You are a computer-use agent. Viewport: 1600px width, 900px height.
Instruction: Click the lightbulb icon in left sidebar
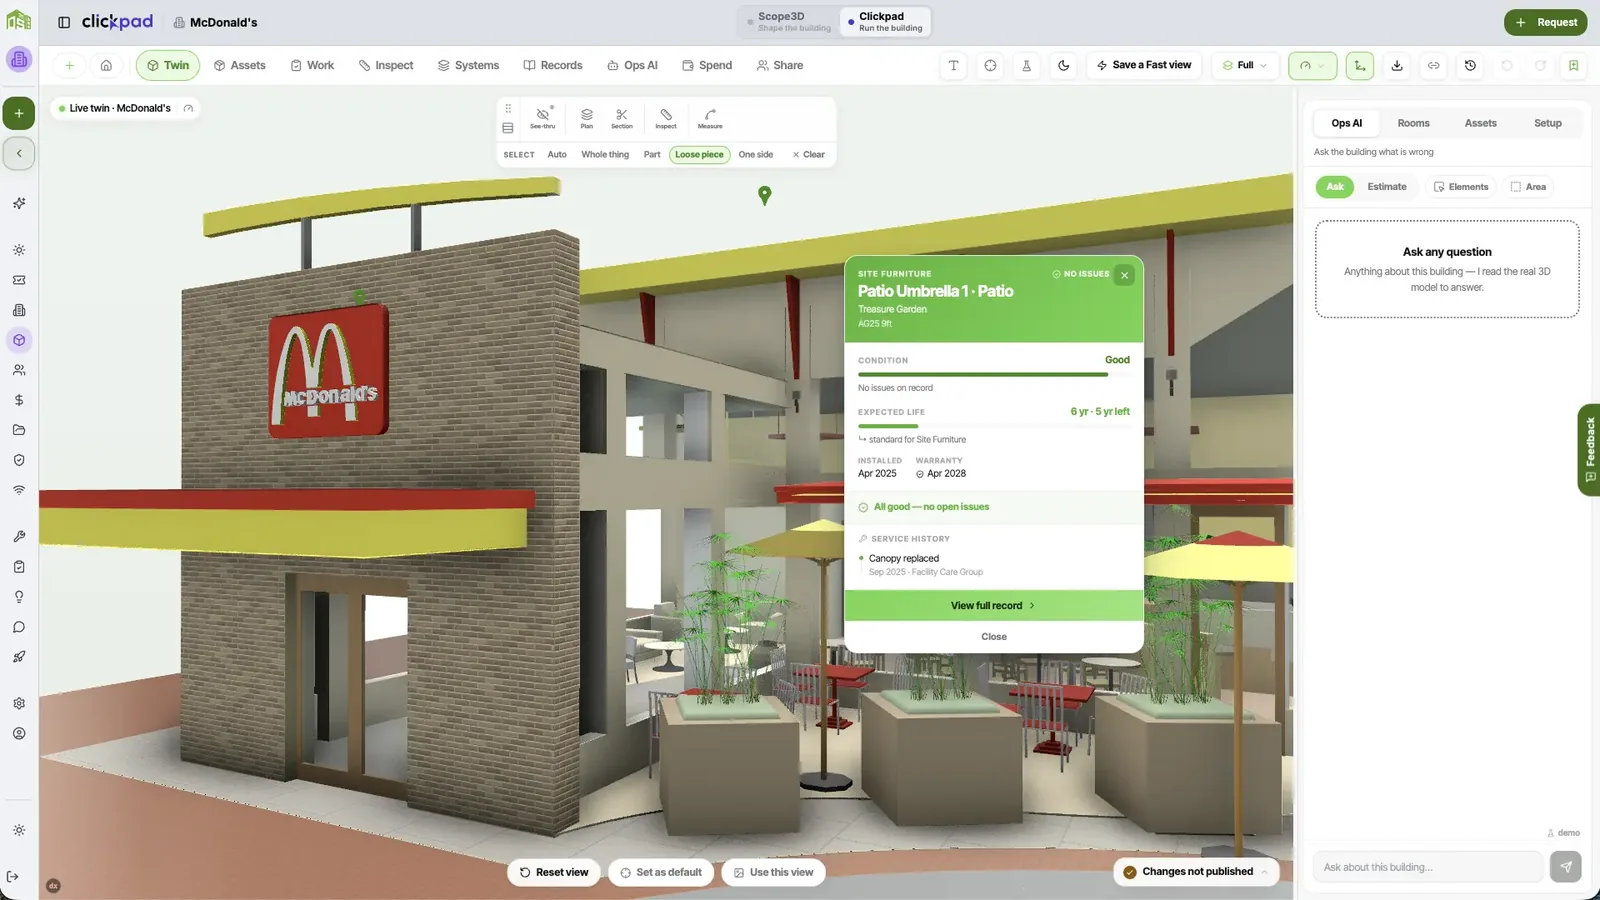pos(19,597)
